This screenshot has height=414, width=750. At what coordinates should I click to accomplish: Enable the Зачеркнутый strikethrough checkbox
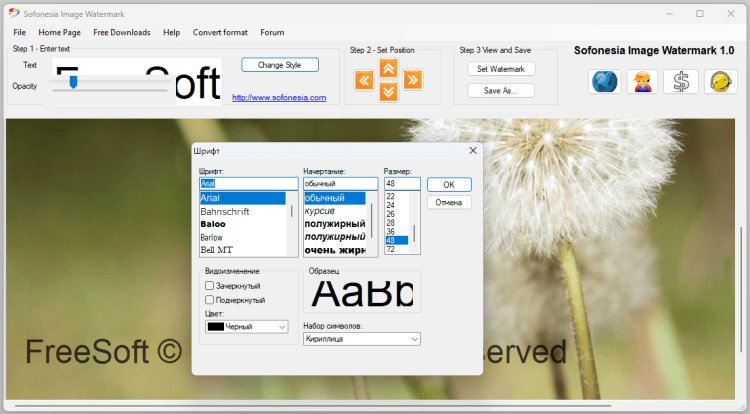pyautogui.click(x=210, y=285)
